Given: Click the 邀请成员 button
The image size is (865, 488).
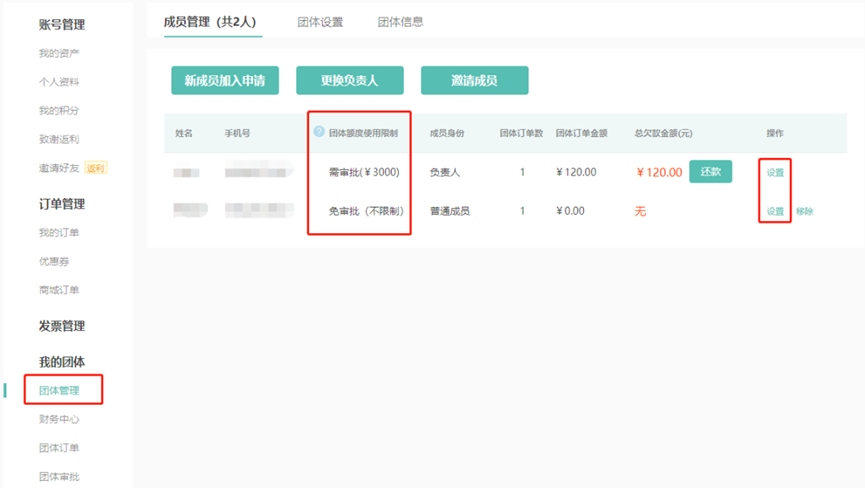Looking at the screenshot, I should (474, 80).
